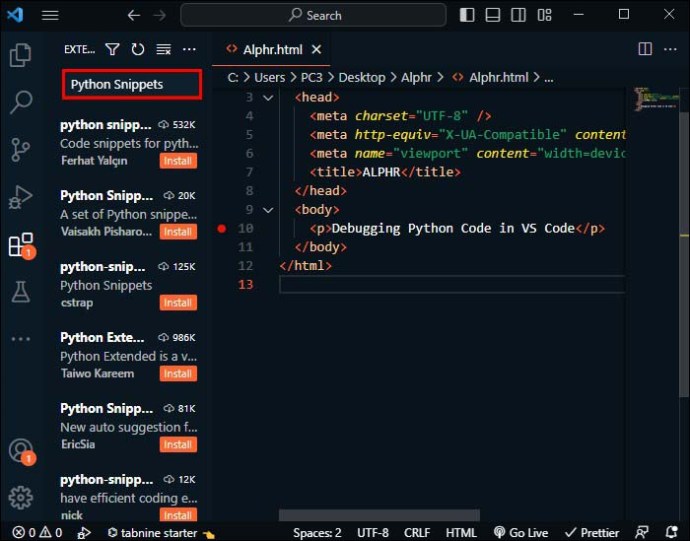Install Python Extended by Taiwo Kareem
Image resolution: width=690 pixels, height=541 pixels.
tap(178, 374)
